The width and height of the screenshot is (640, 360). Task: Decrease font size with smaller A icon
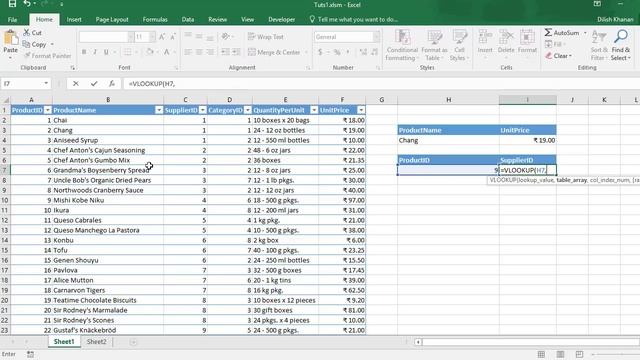(x=173, y=37)
